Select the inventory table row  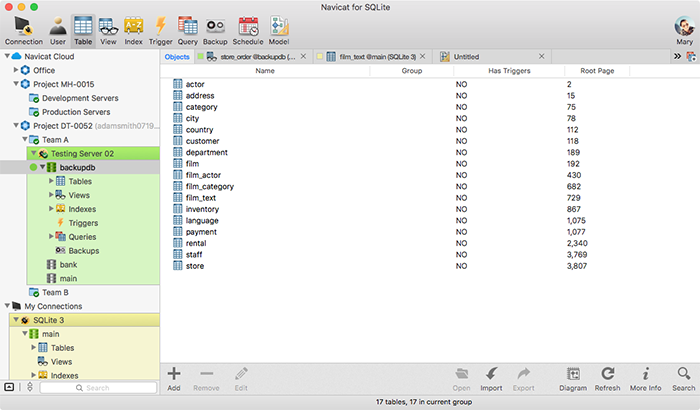(x=429, y=209)
